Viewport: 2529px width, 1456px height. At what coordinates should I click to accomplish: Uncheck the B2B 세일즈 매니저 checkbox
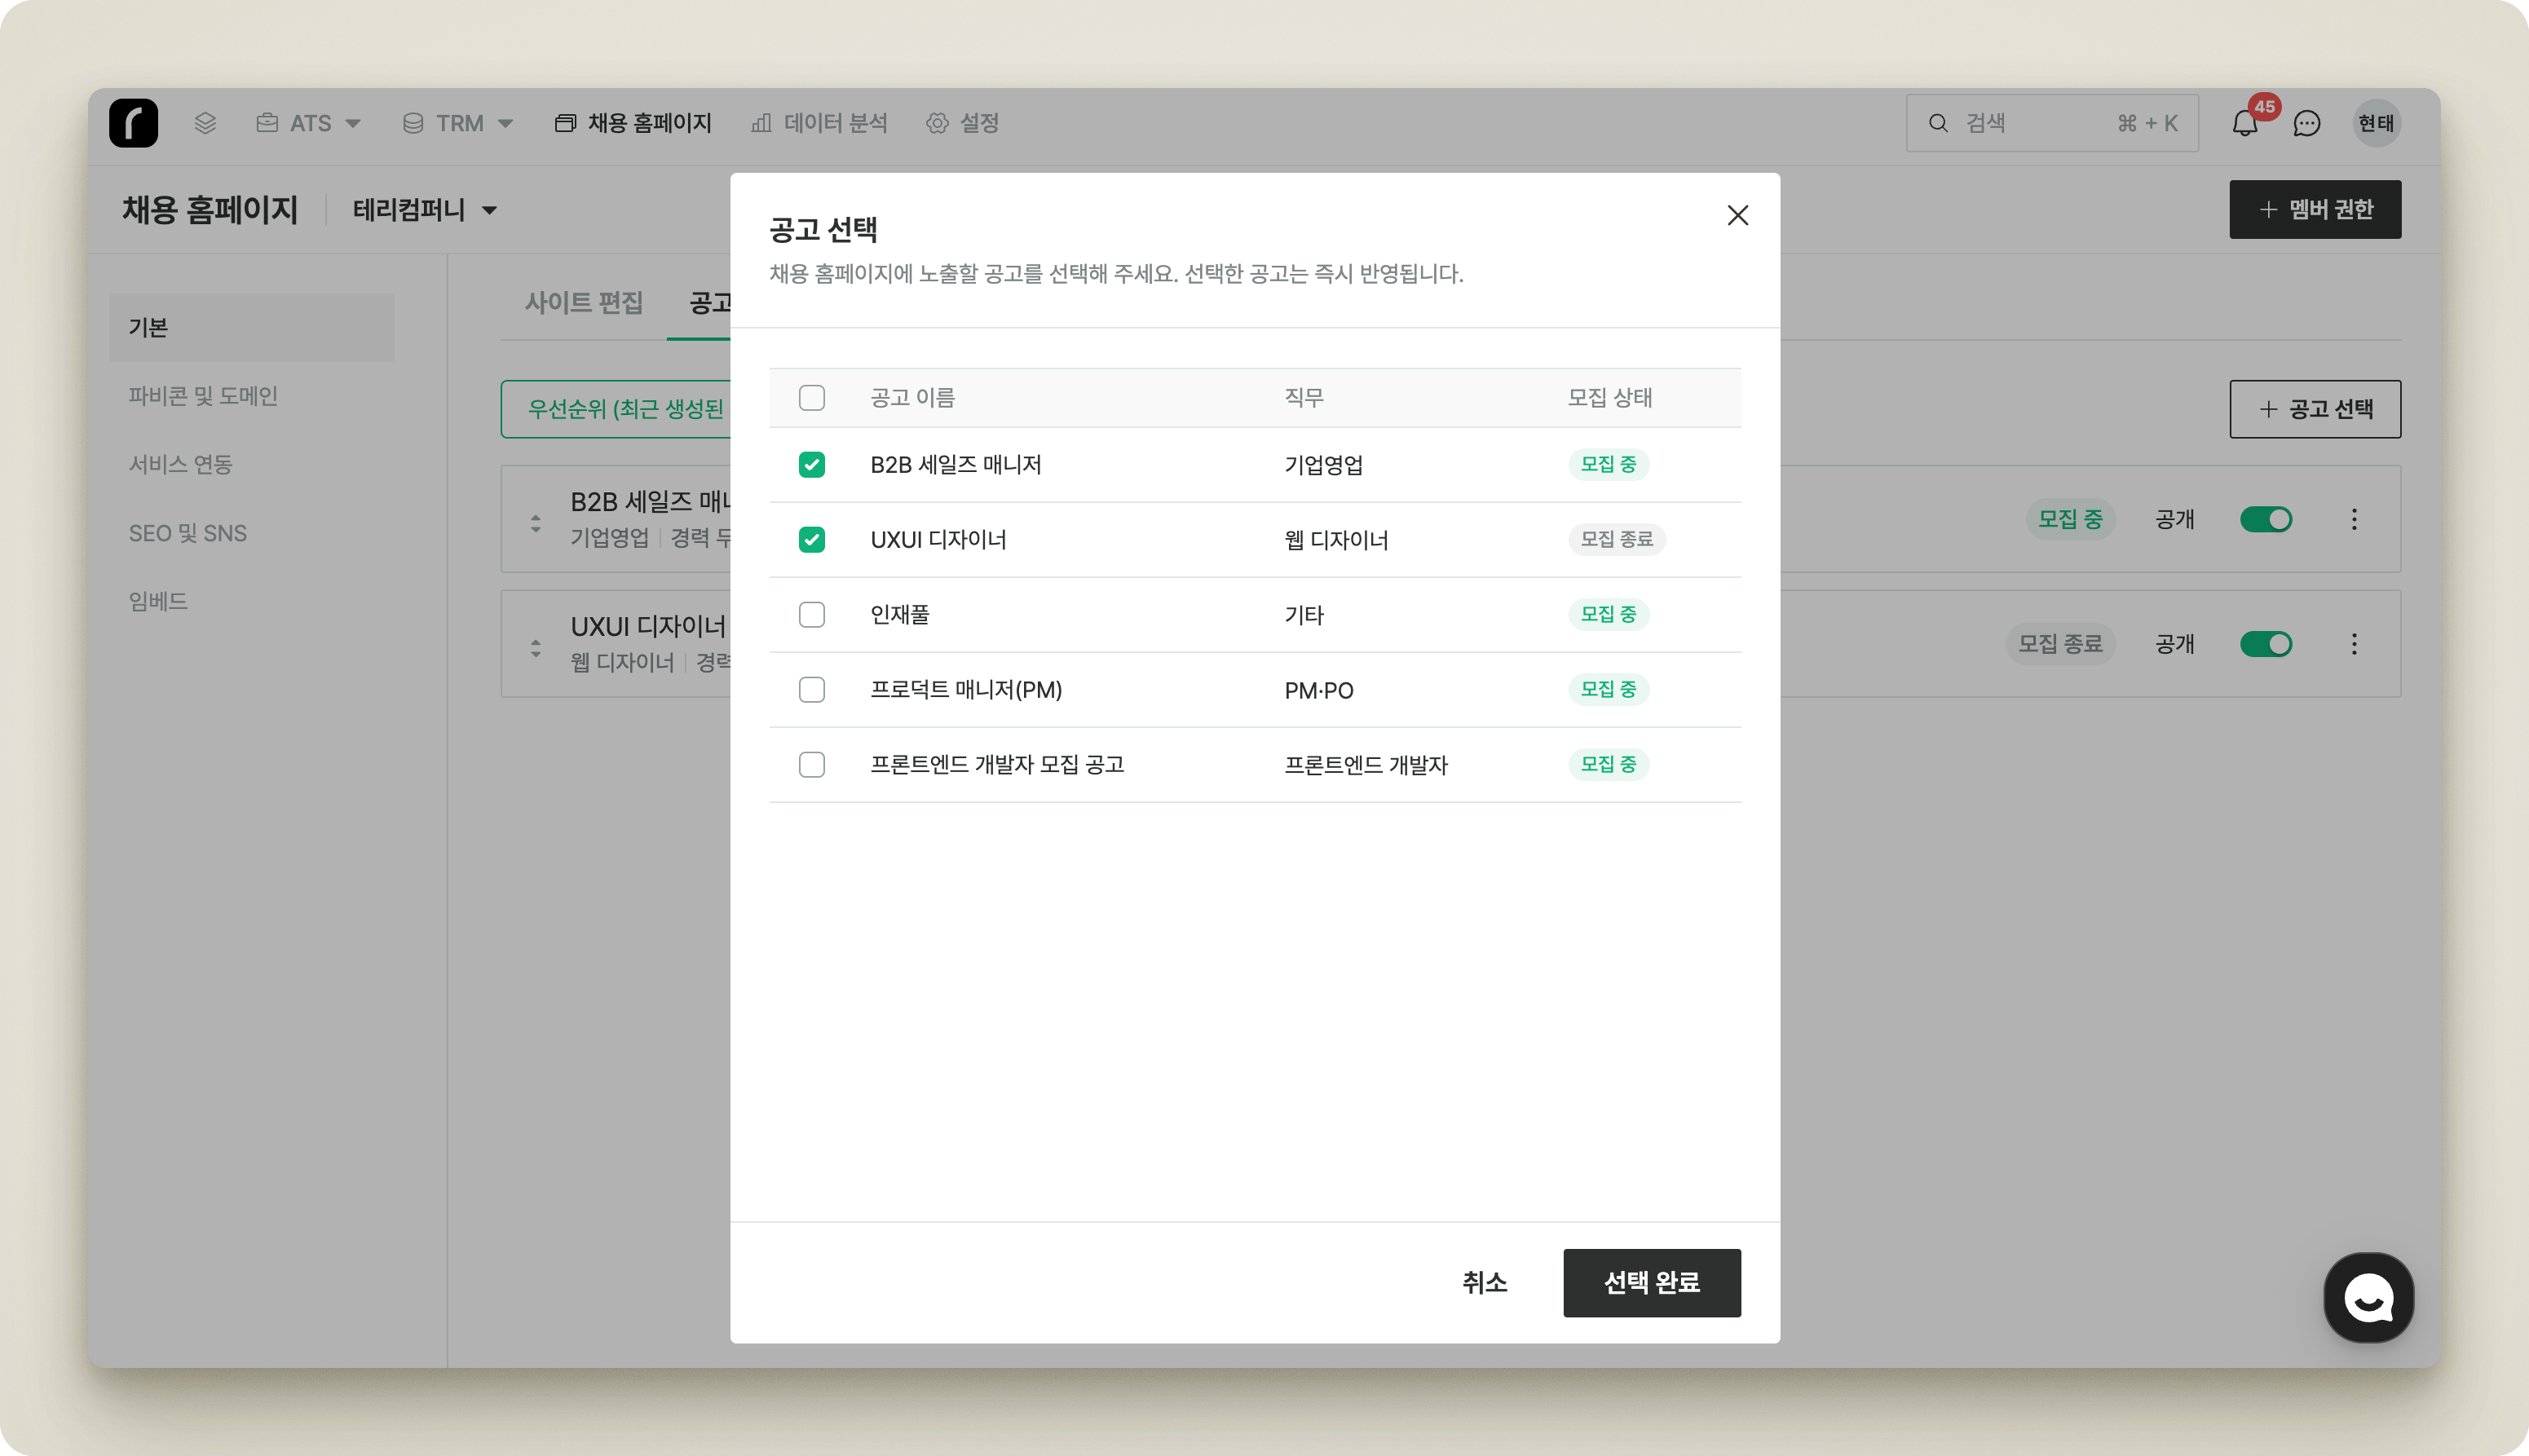[811, 465]
